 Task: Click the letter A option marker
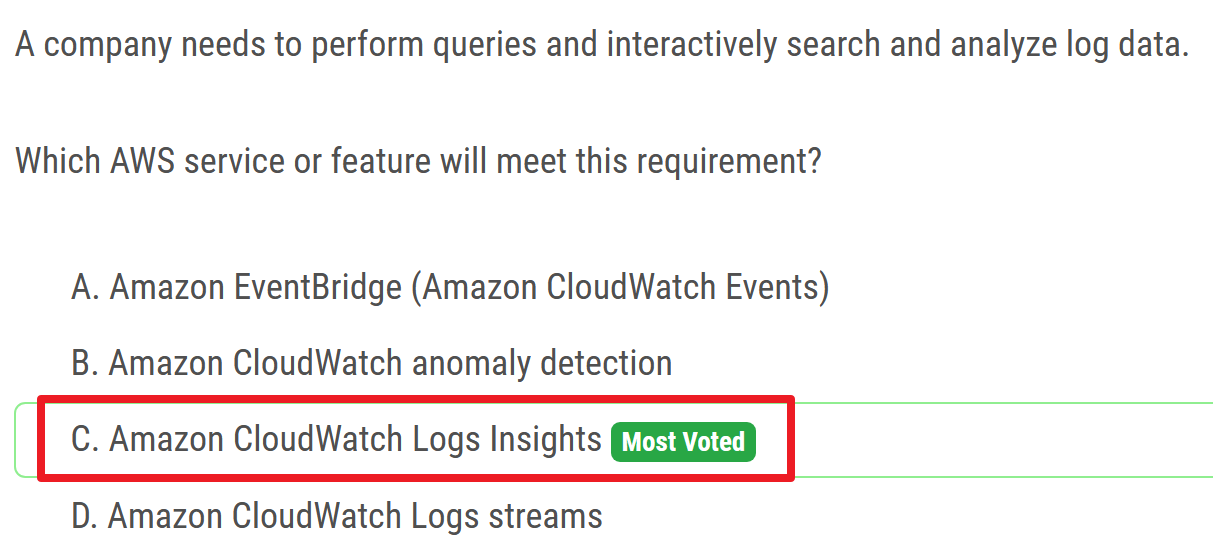[84, 288]
